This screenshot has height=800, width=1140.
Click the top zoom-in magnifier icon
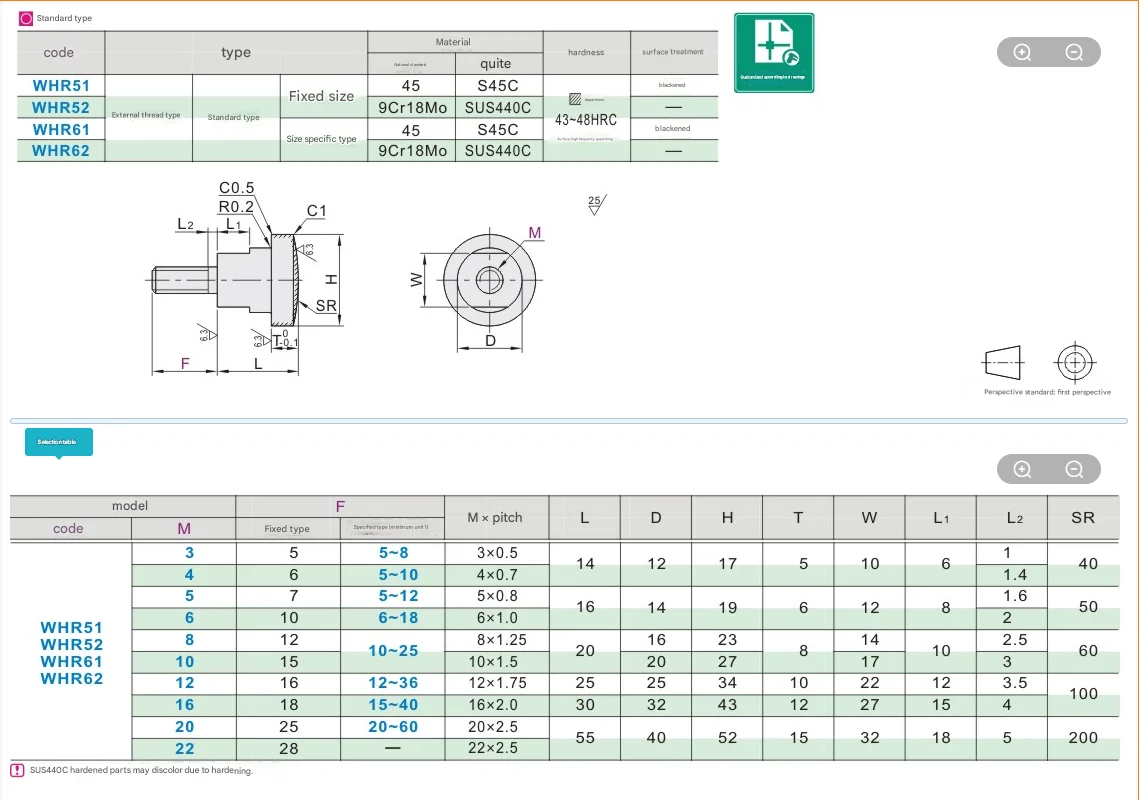click(x=1022, y=52)
